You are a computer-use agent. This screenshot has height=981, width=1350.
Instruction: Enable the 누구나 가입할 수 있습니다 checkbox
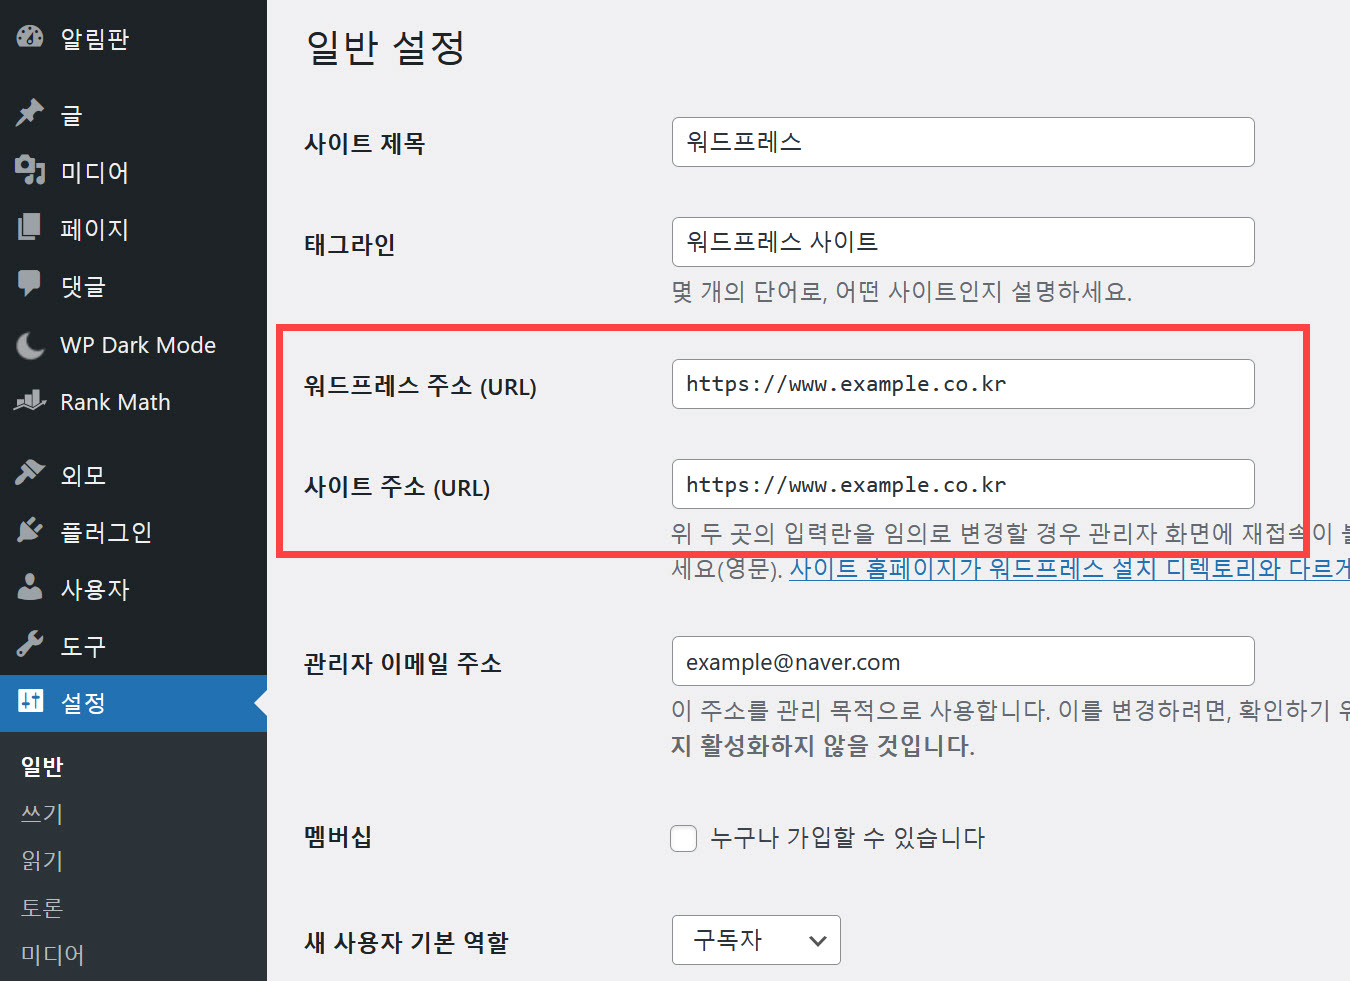click(684, 838)
